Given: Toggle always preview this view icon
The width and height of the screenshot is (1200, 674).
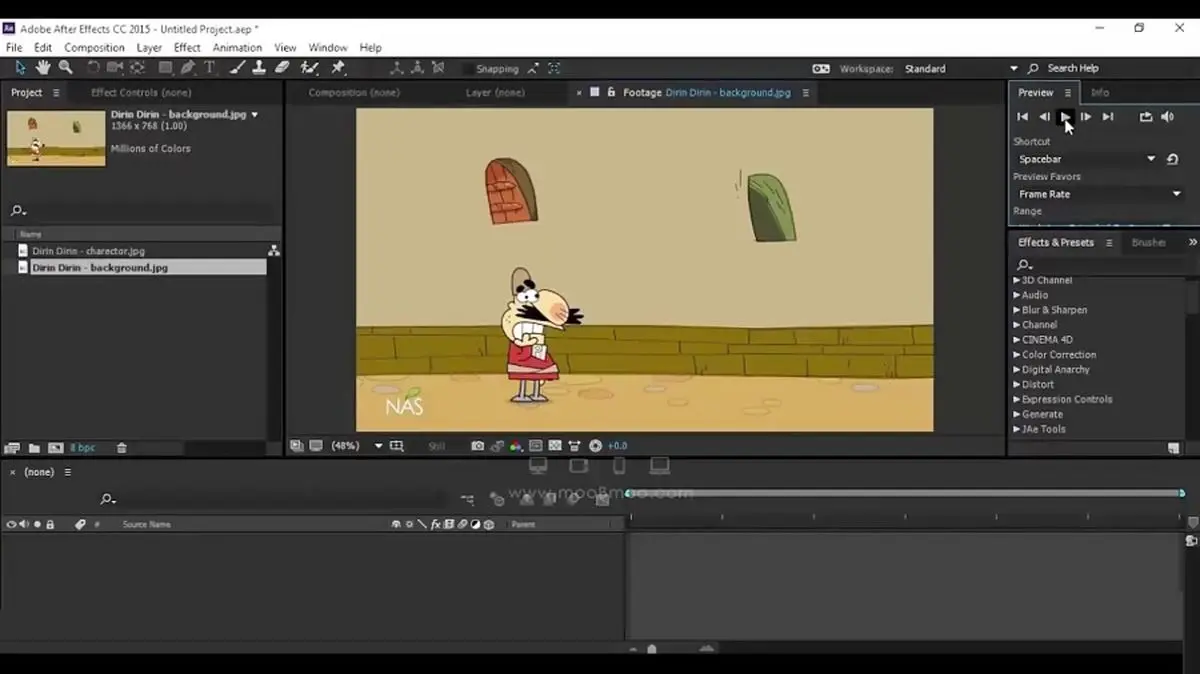Looking at the screenshot, I should [x=296, y=446].
